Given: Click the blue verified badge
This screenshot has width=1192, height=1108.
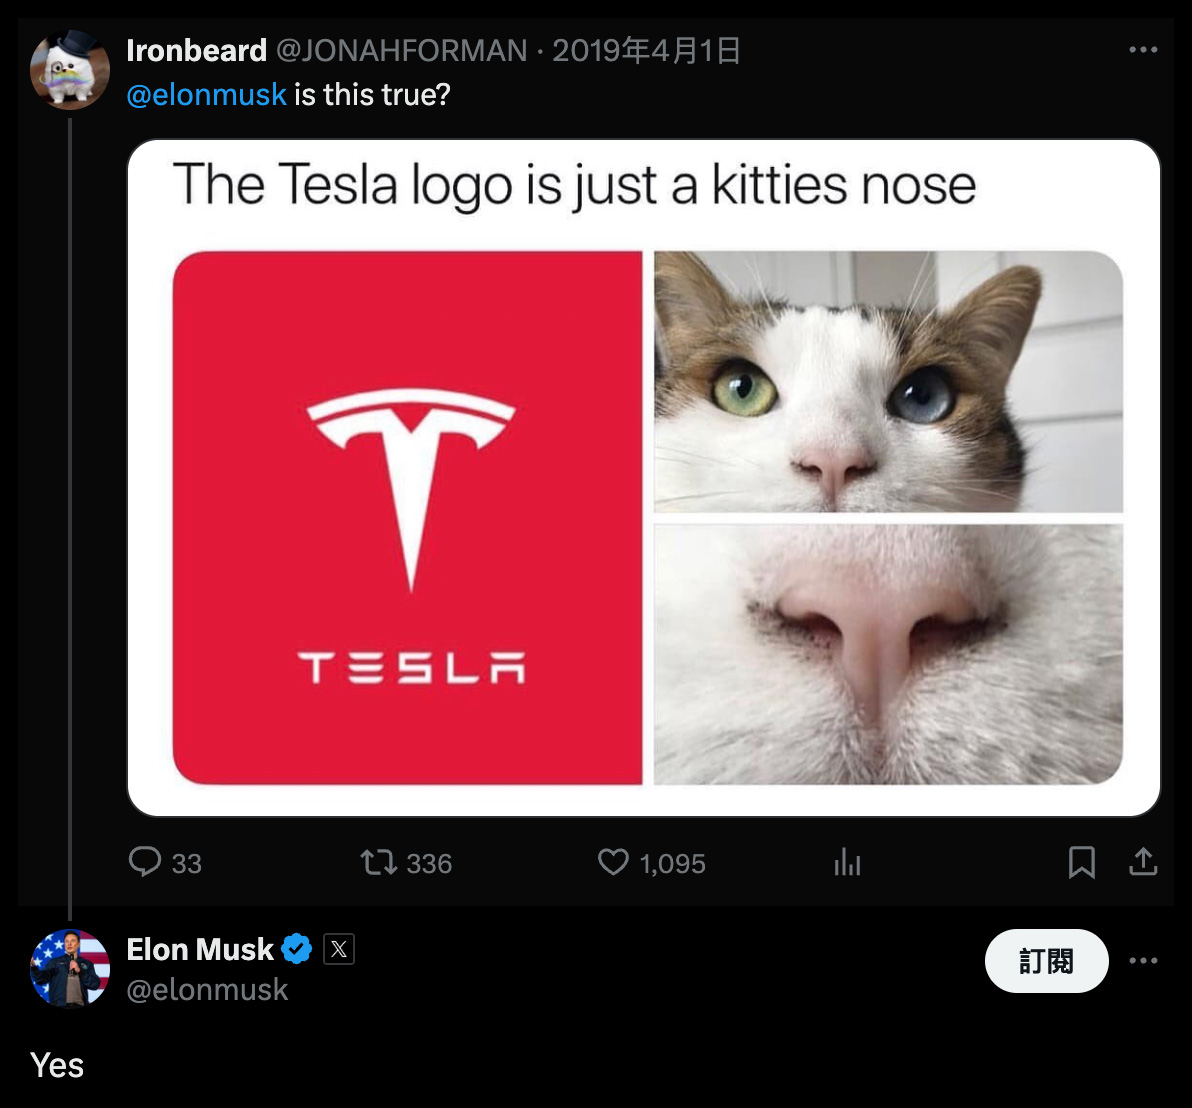Looking at the screenshot, I should pos(296,949).
